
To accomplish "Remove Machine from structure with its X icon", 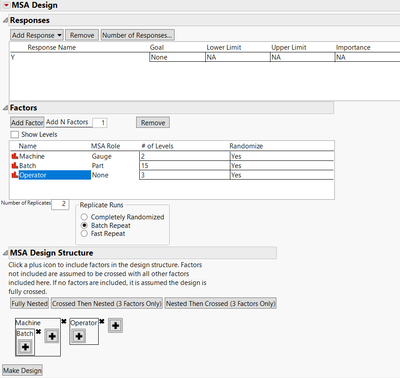I will click(64, 321).
